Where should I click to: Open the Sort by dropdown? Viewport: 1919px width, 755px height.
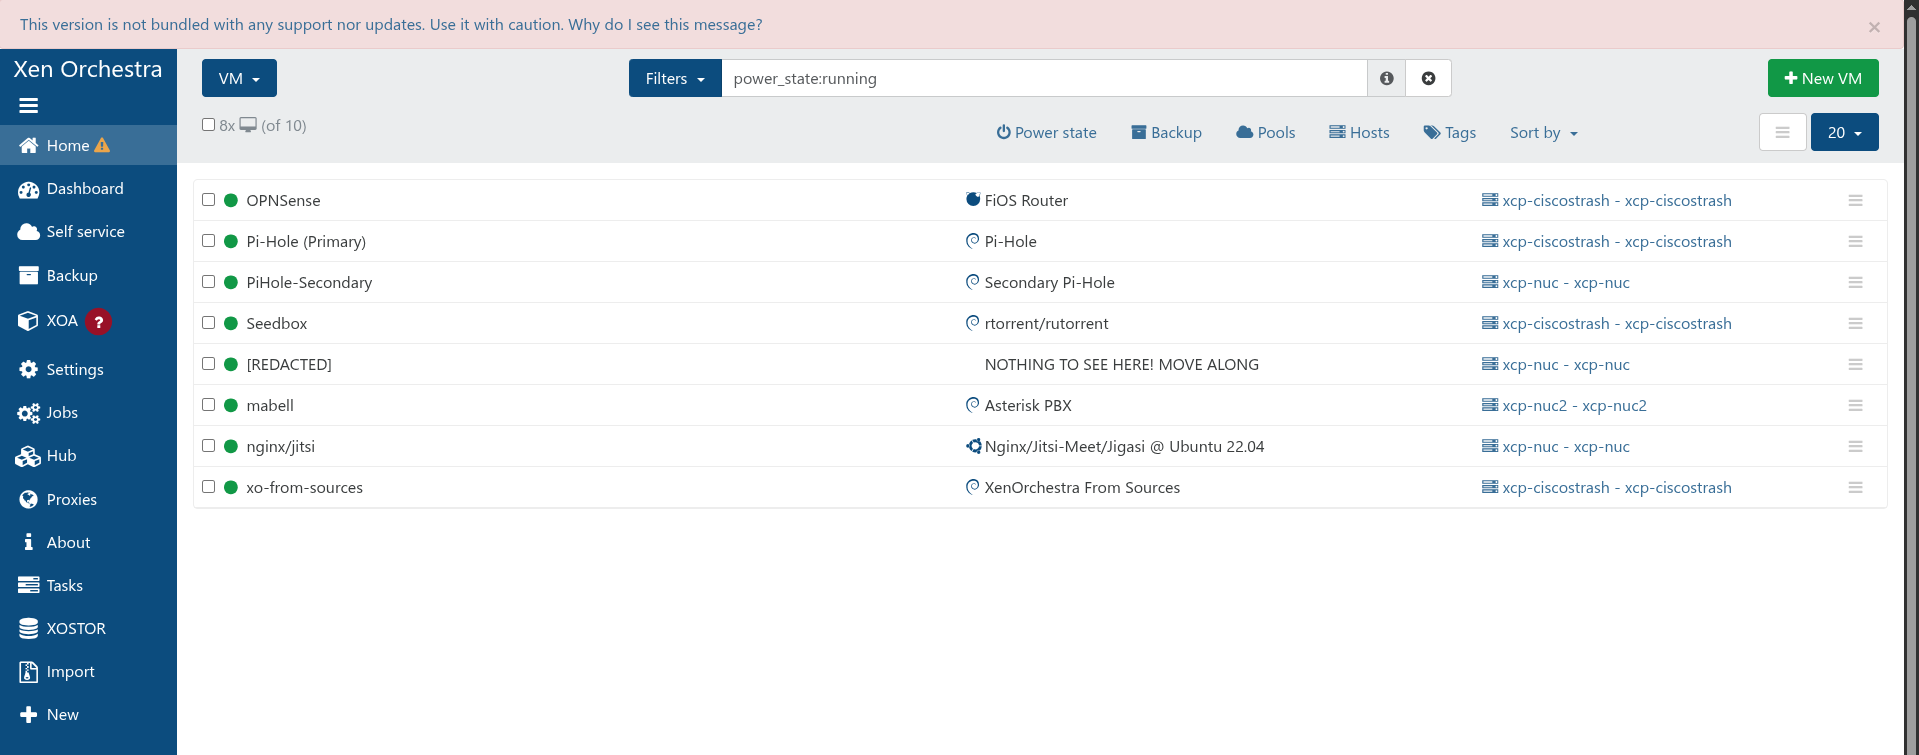pos(1543,133)
